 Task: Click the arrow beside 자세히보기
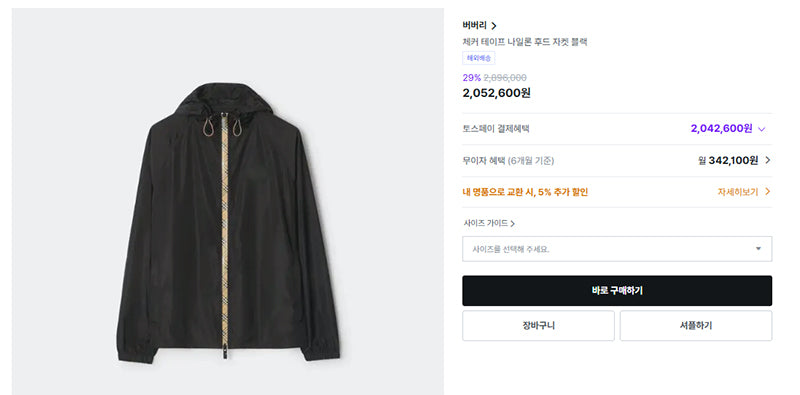point(767,192)
